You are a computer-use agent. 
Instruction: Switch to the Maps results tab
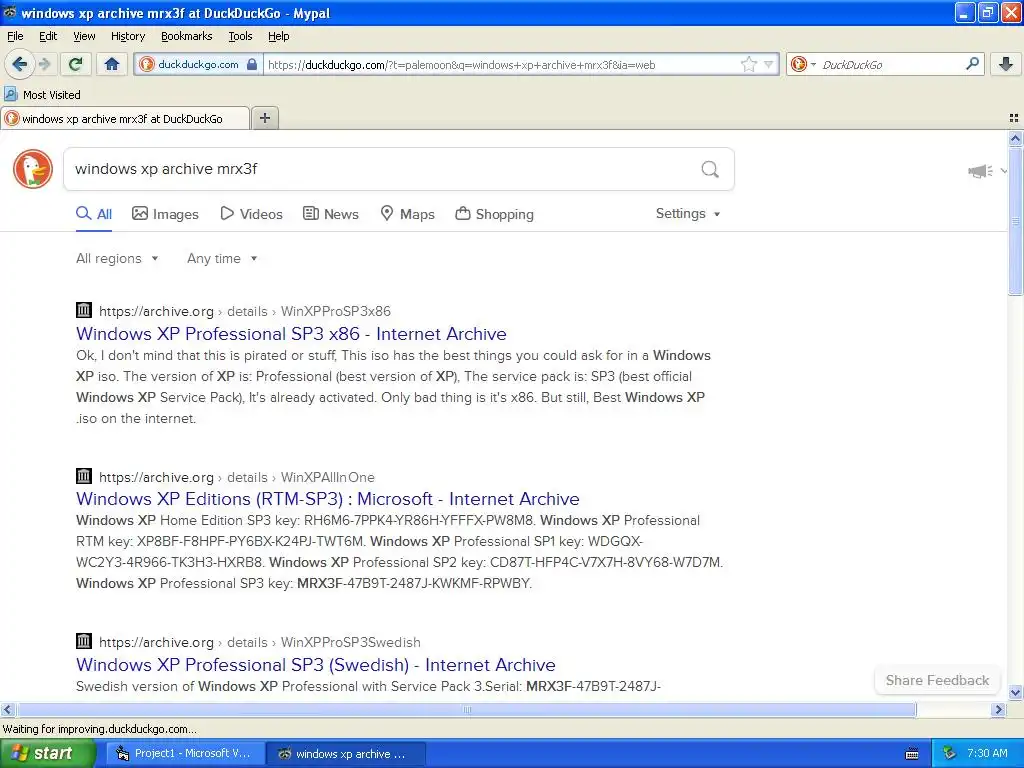click(408, 214)
